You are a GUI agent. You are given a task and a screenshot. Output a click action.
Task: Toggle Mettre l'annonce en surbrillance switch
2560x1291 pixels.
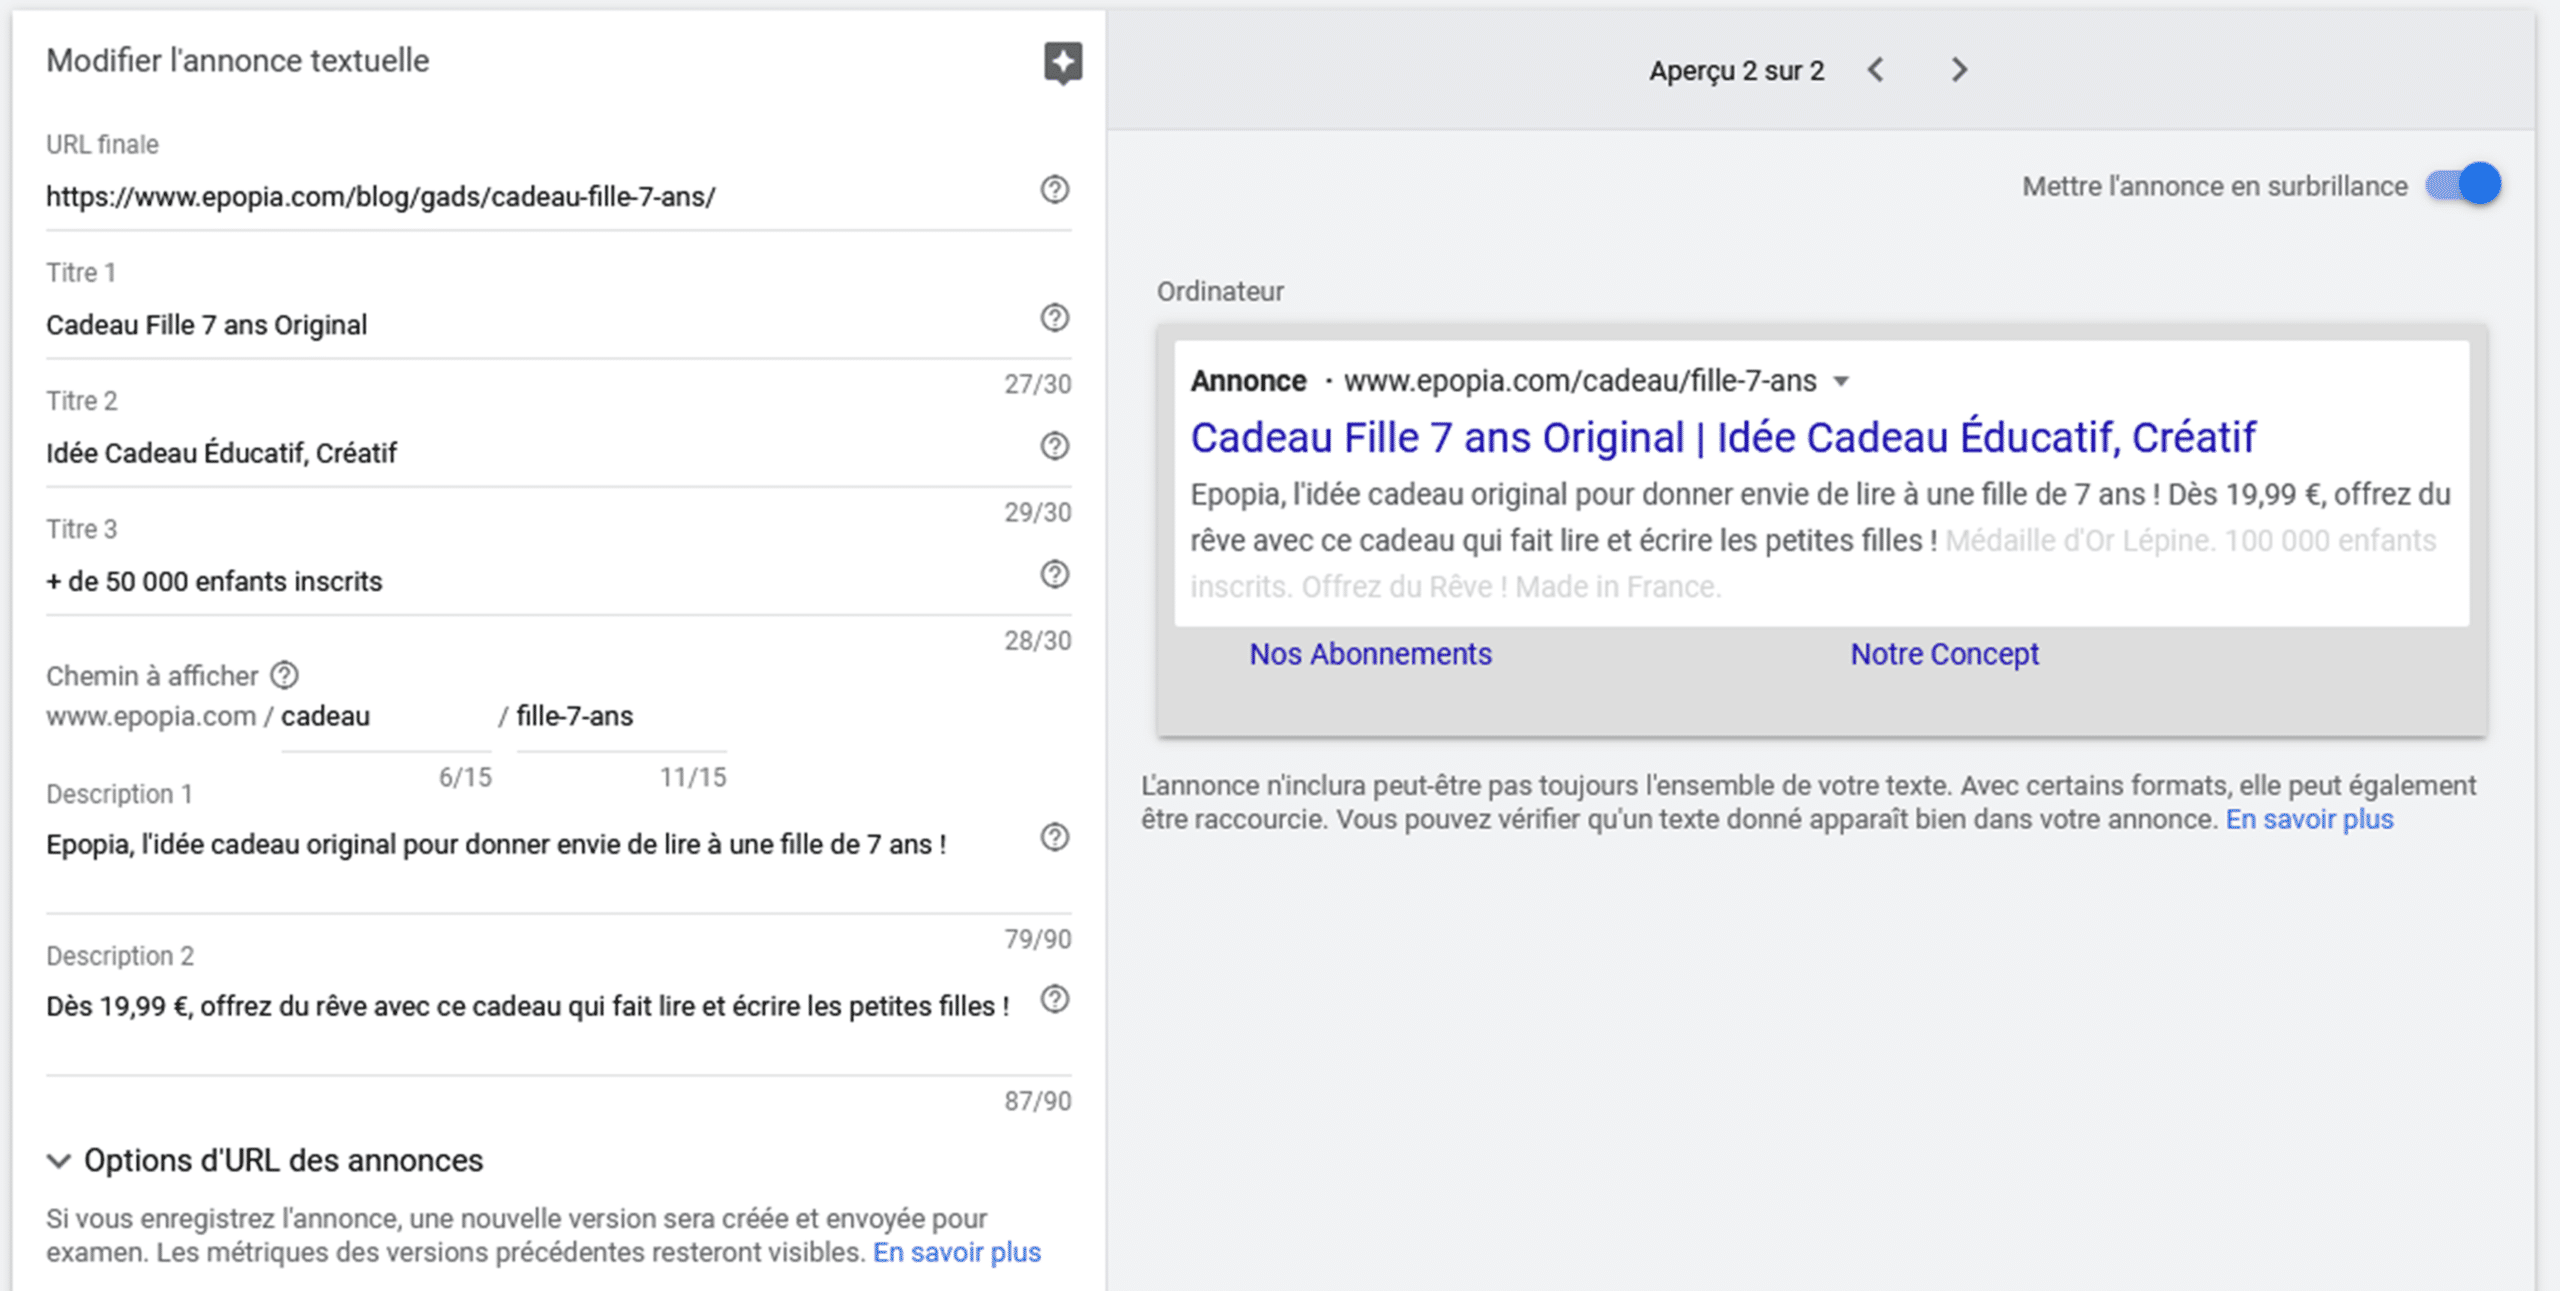pos(2463,185)
